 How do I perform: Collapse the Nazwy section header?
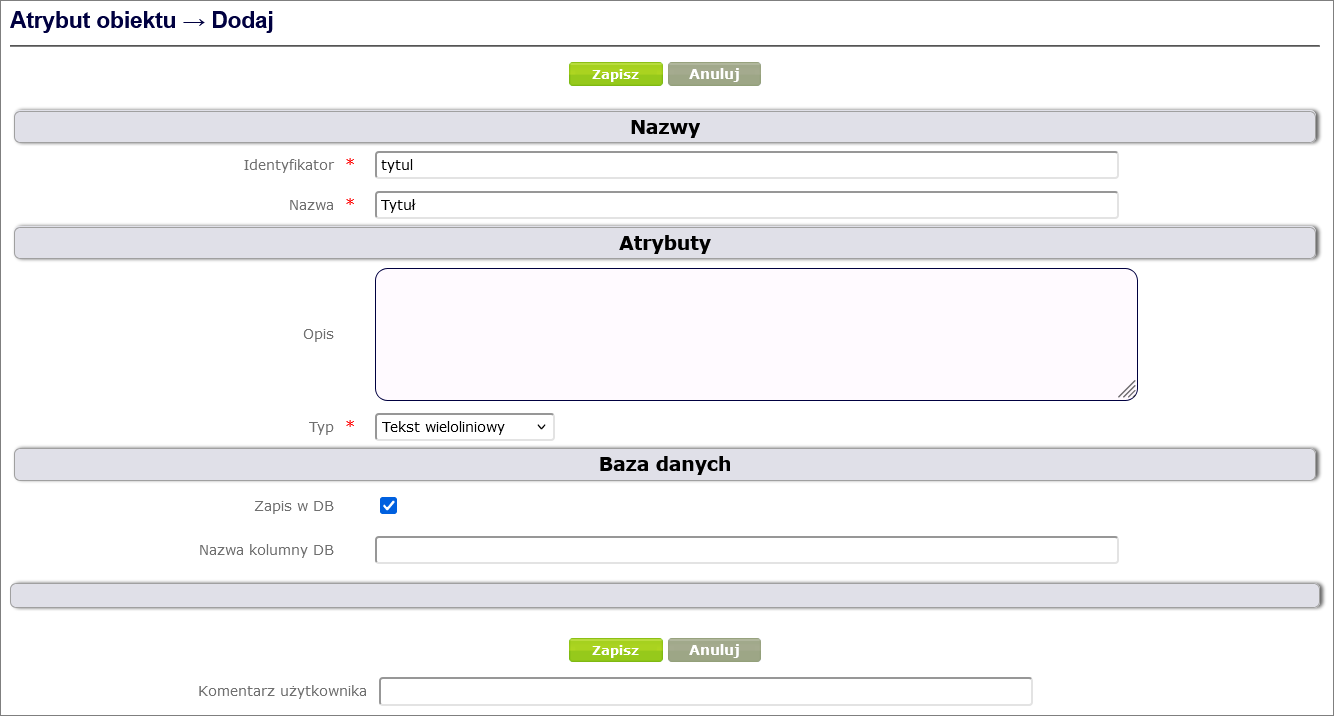(664, 127)
